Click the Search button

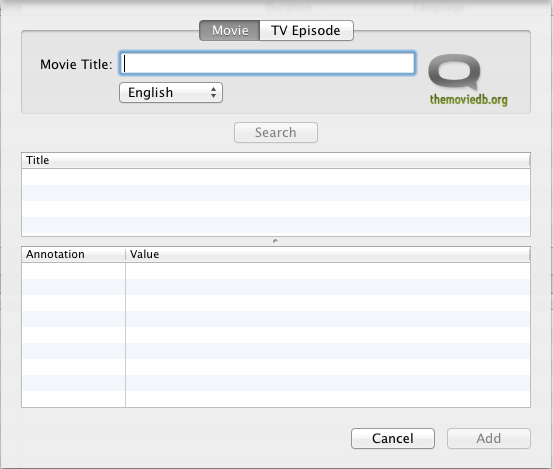276,133
